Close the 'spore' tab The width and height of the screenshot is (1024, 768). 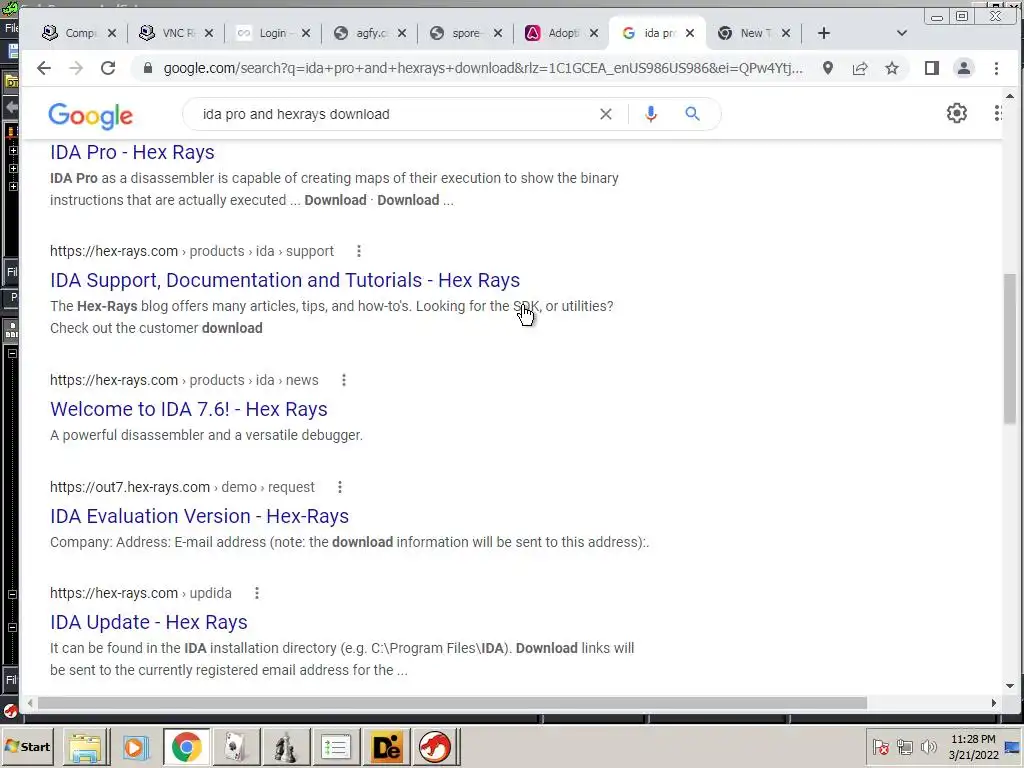(x=498, y=33)
